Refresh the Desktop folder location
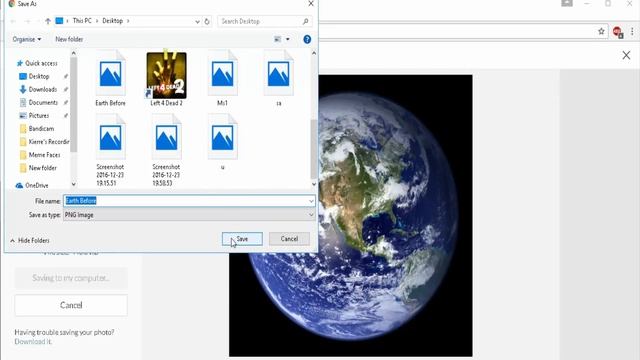Image resolution: width=640 pixels, height=360 pixels. click(207, 21)
